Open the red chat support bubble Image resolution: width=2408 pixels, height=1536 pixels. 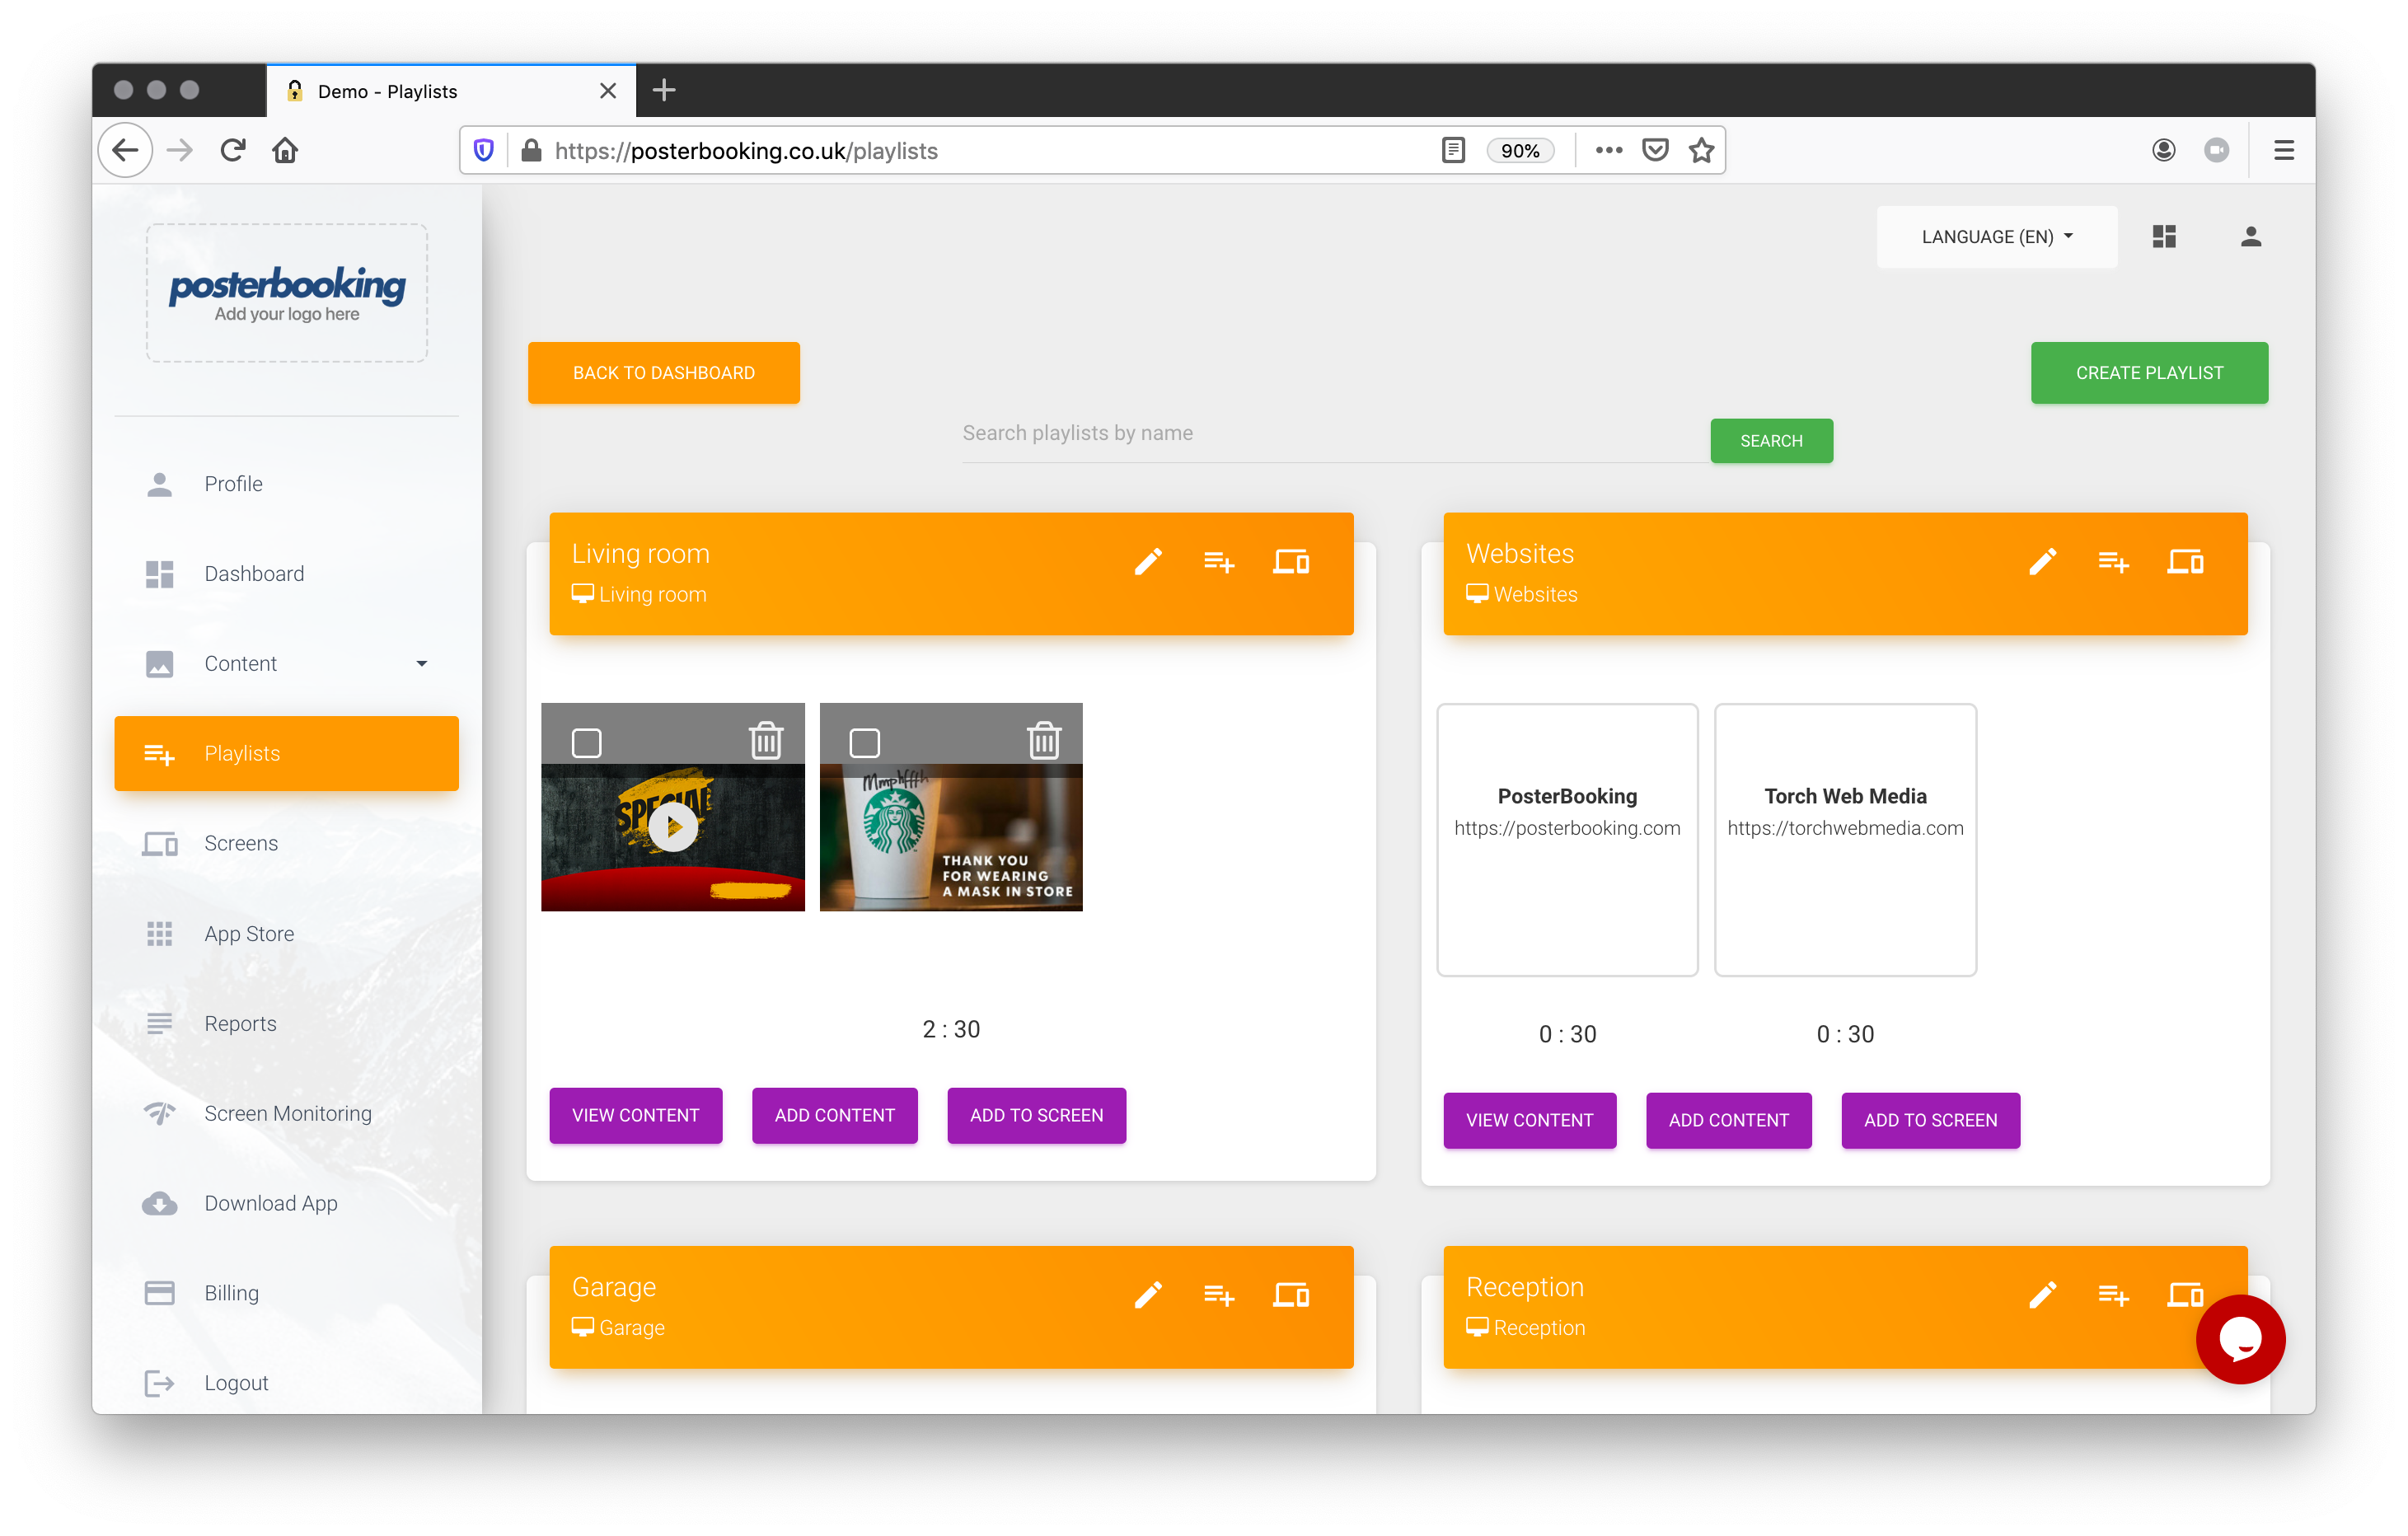2240,1339
